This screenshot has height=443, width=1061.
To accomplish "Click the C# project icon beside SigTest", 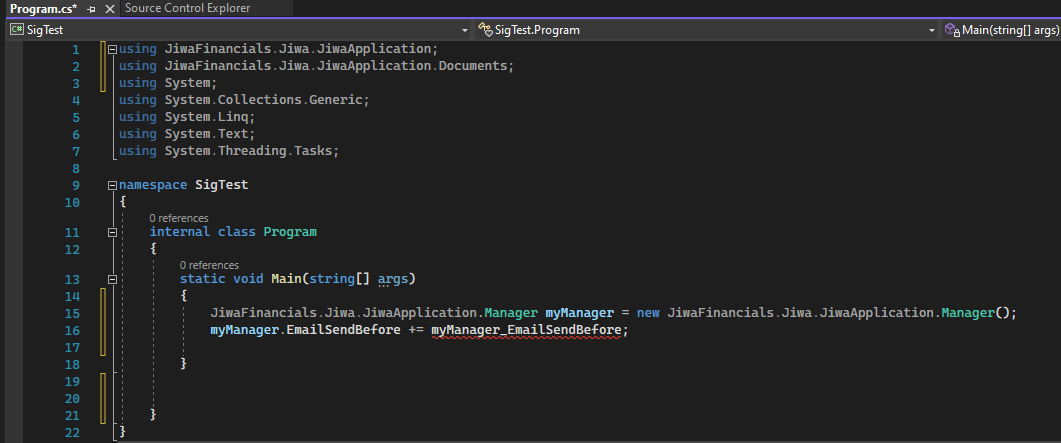I will tap(17, 30).
